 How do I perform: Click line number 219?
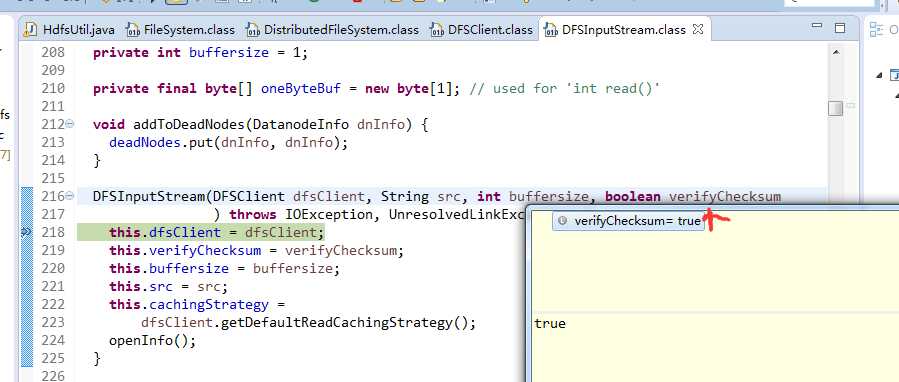(53, 251)
